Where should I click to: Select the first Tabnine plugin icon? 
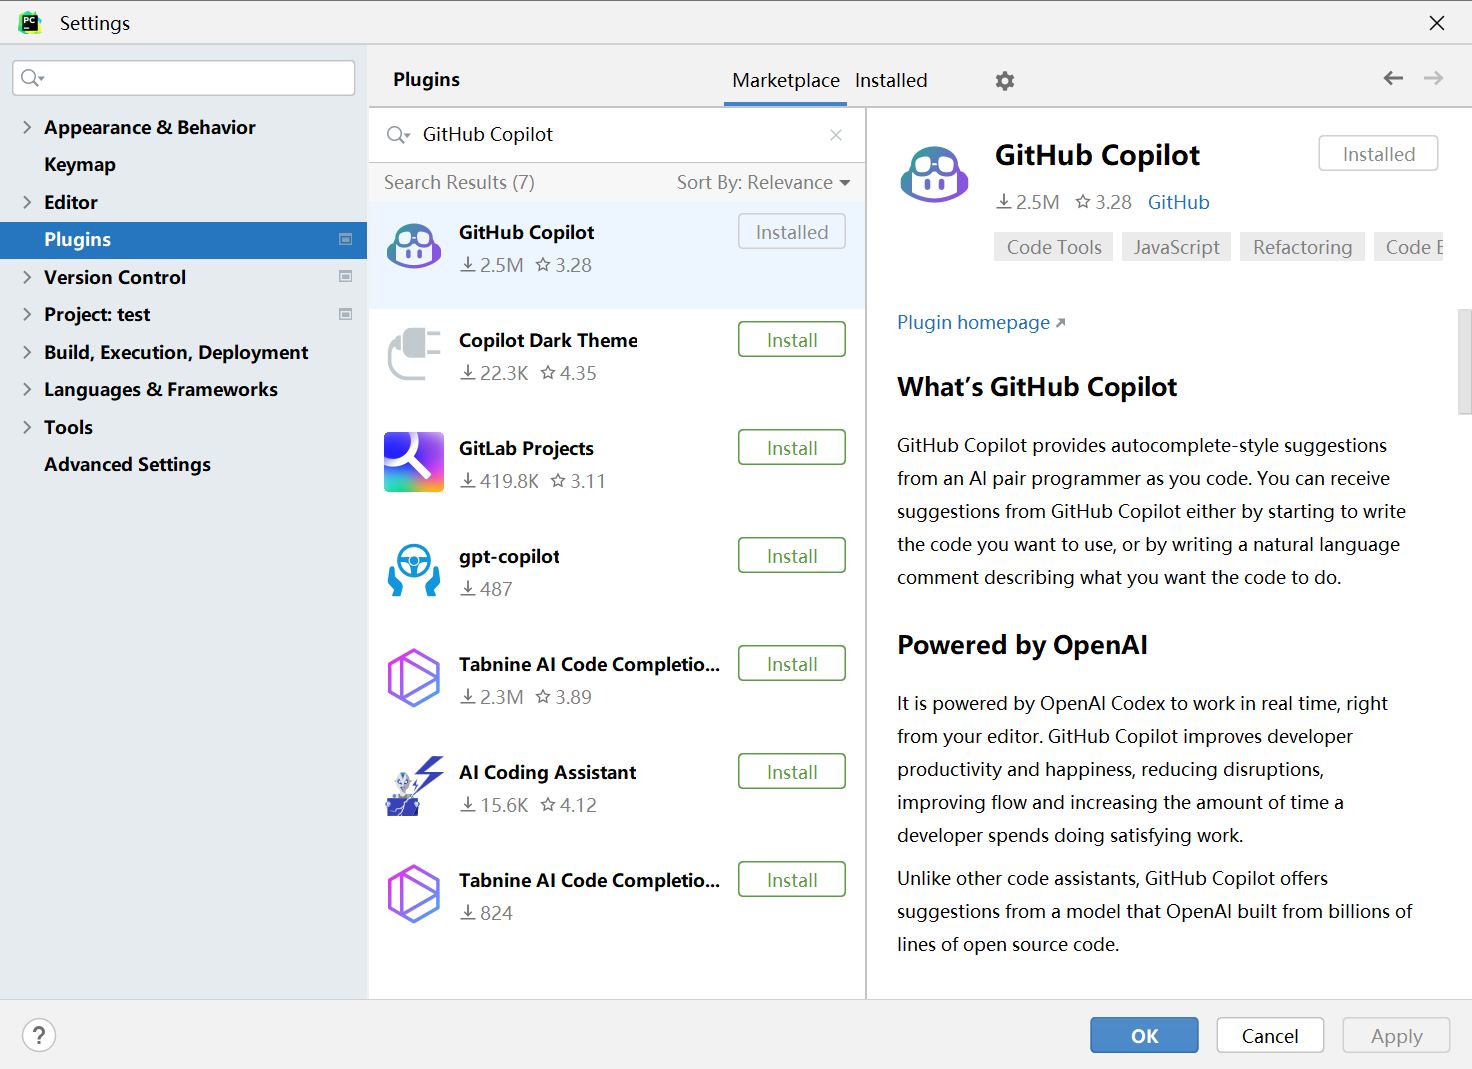coord(414,678)
